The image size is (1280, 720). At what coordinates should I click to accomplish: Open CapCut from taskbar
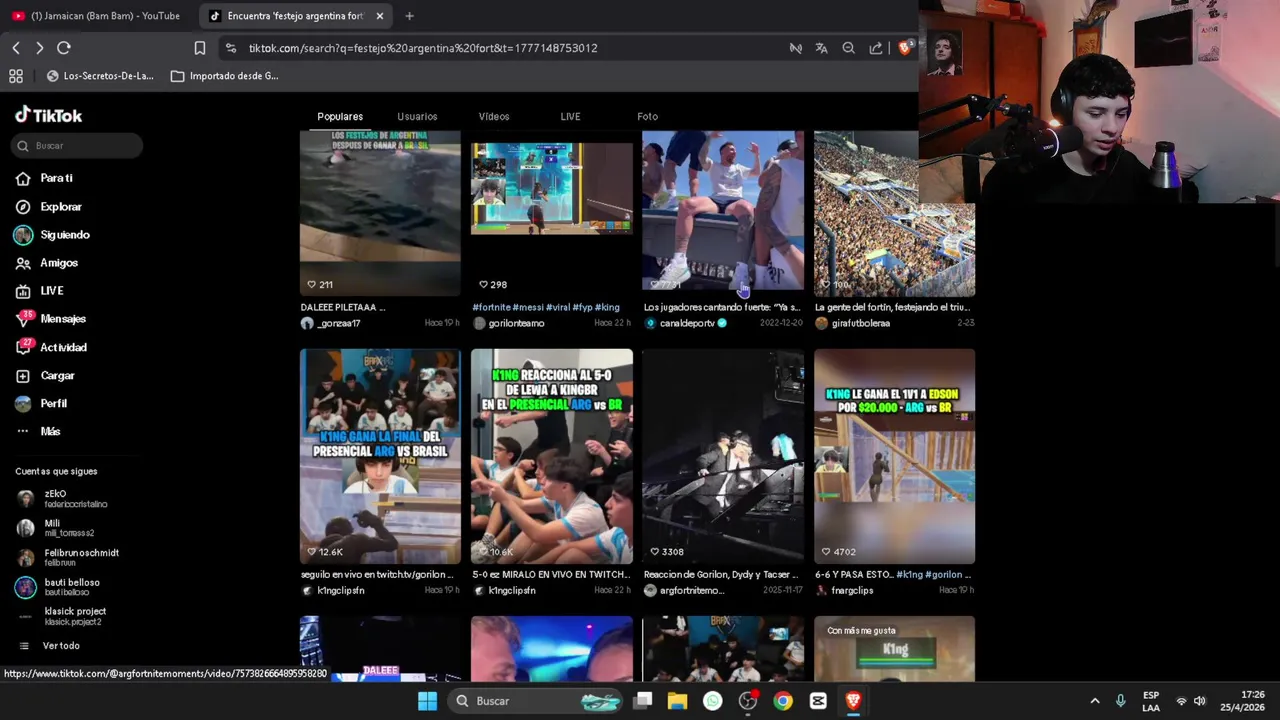[818, 701]
